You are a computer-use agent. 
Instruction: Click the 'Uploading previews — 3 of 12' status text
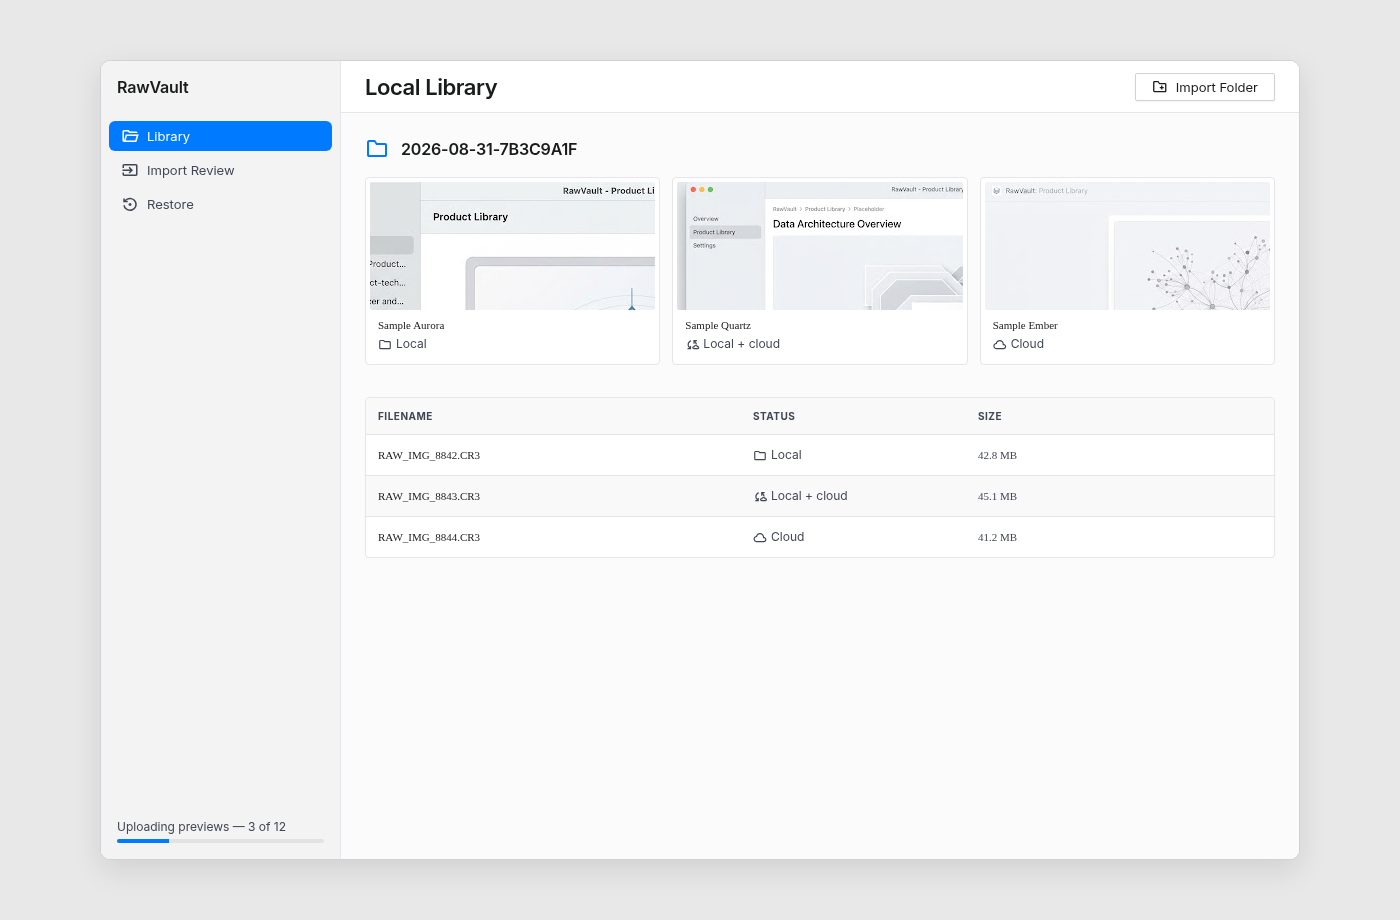(201, 827)
